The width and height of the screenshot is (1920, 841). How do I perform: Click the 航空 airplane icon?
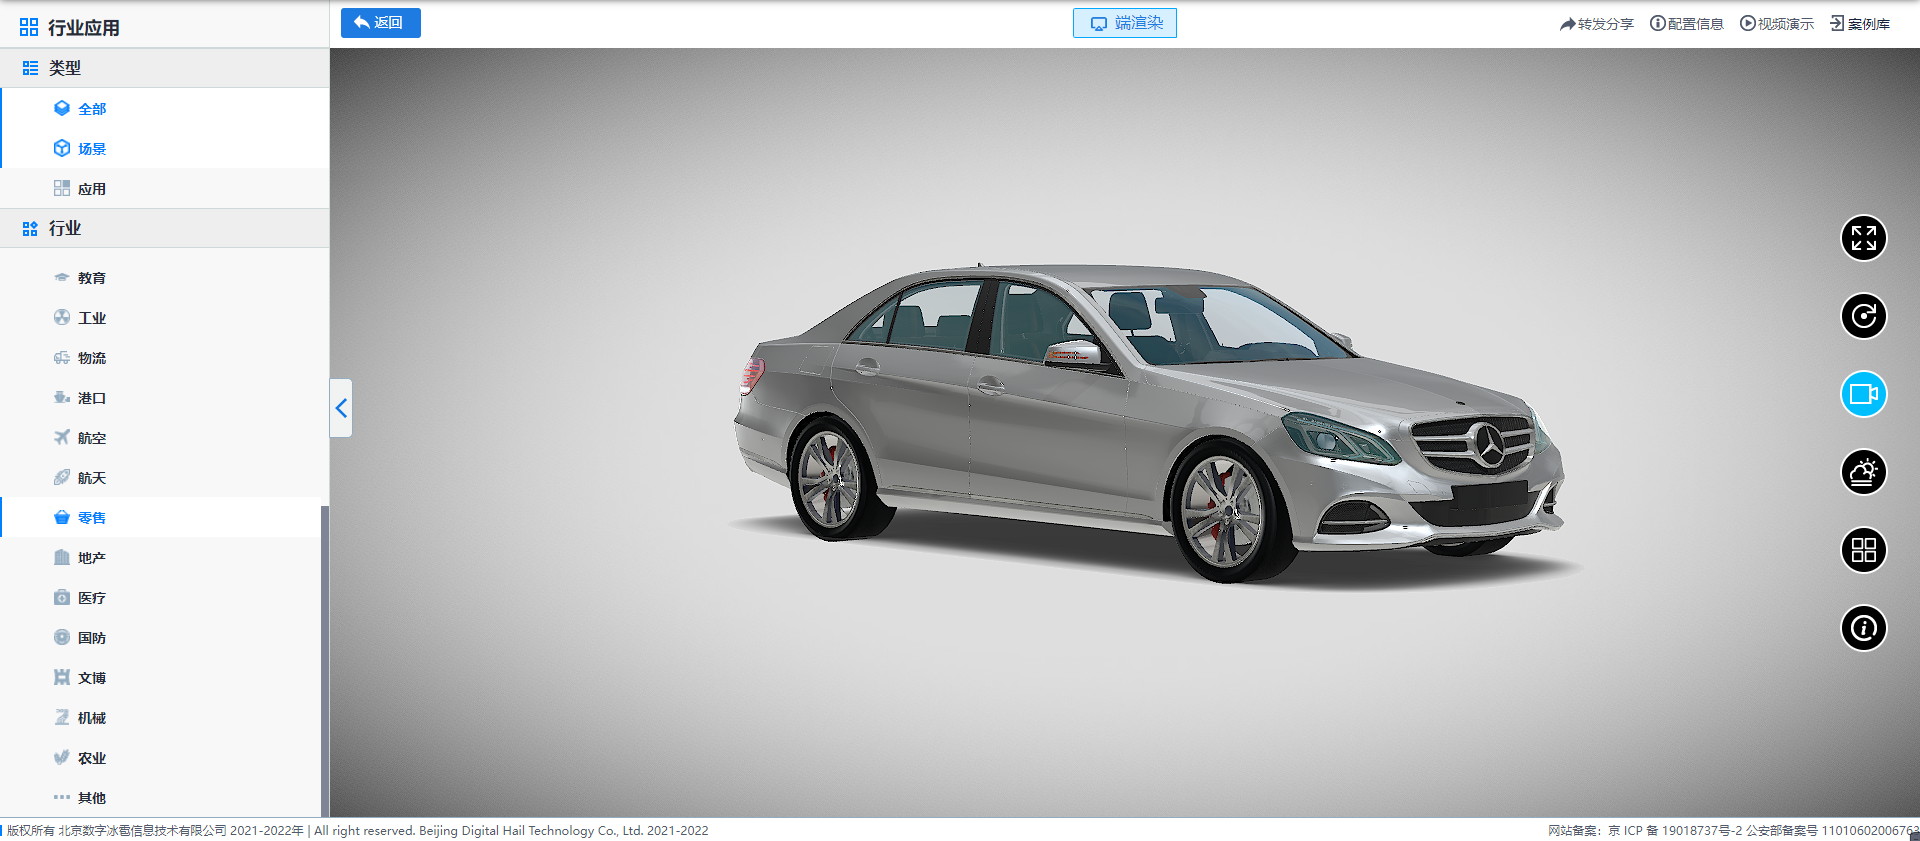(x=62, y=437)
